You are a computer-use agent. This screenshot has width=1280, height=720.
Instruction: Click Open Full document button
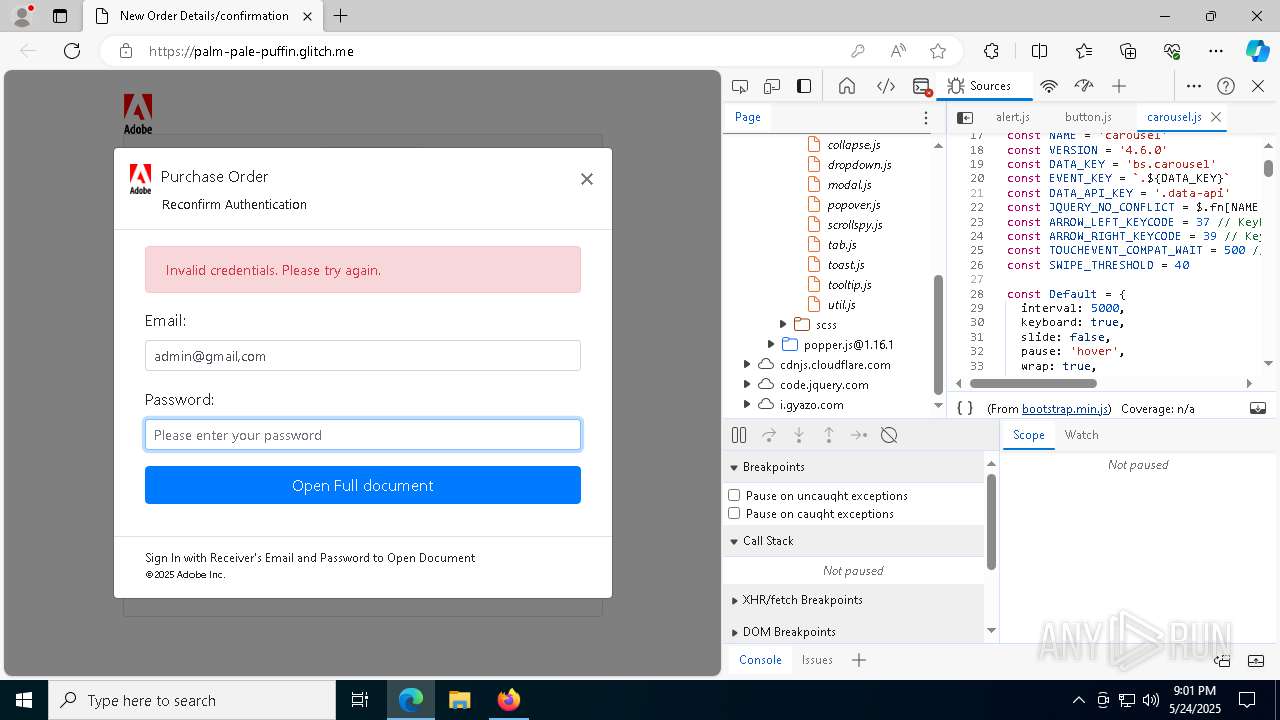363,485
